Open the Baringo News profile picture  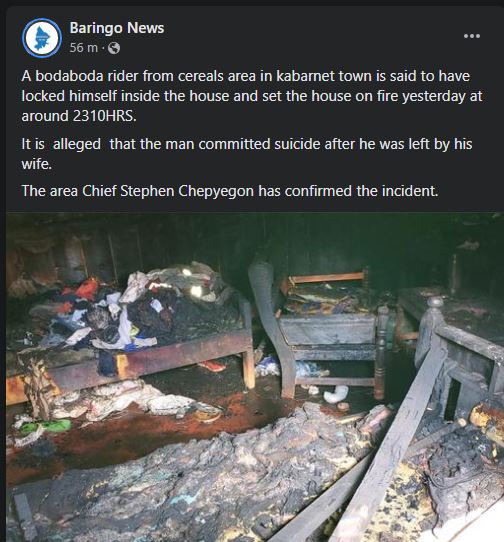[42, 38]
